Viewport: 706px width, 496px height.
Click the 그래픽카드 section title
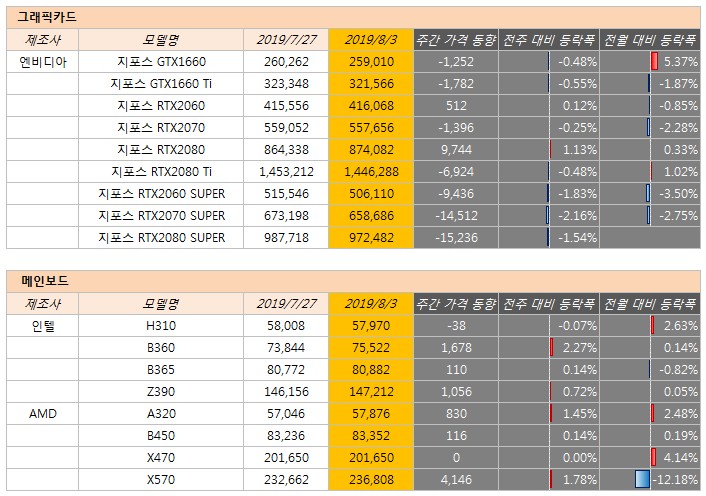[47, 17]
